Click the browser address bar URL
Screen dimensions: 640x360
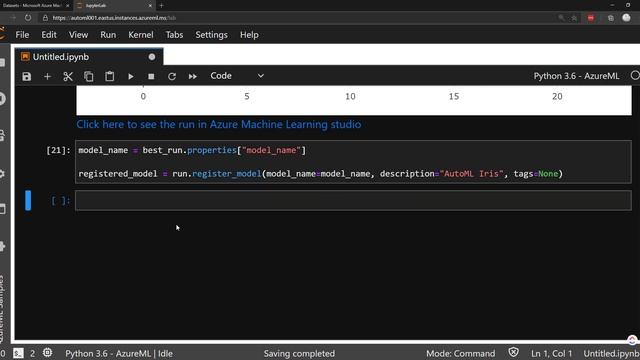coord(114,18)
